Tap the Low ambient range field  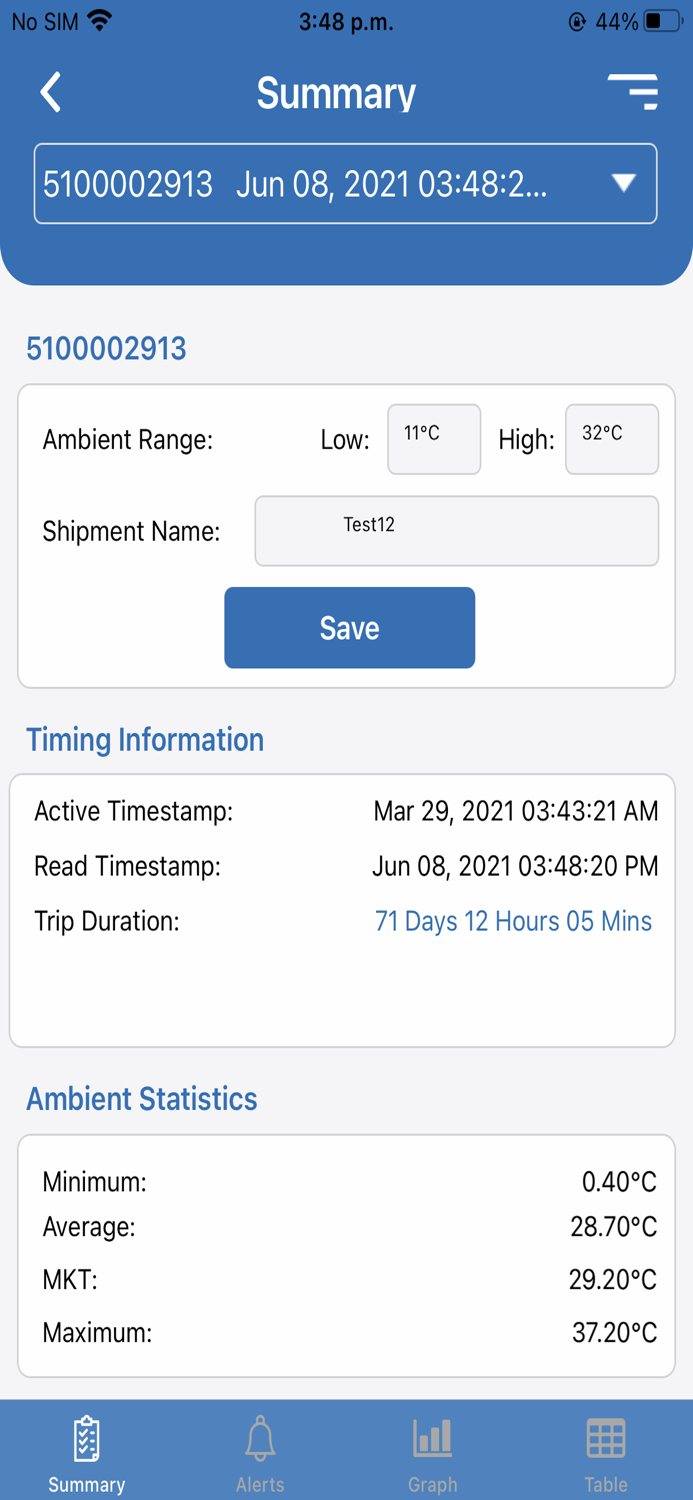tap(433, 439)
